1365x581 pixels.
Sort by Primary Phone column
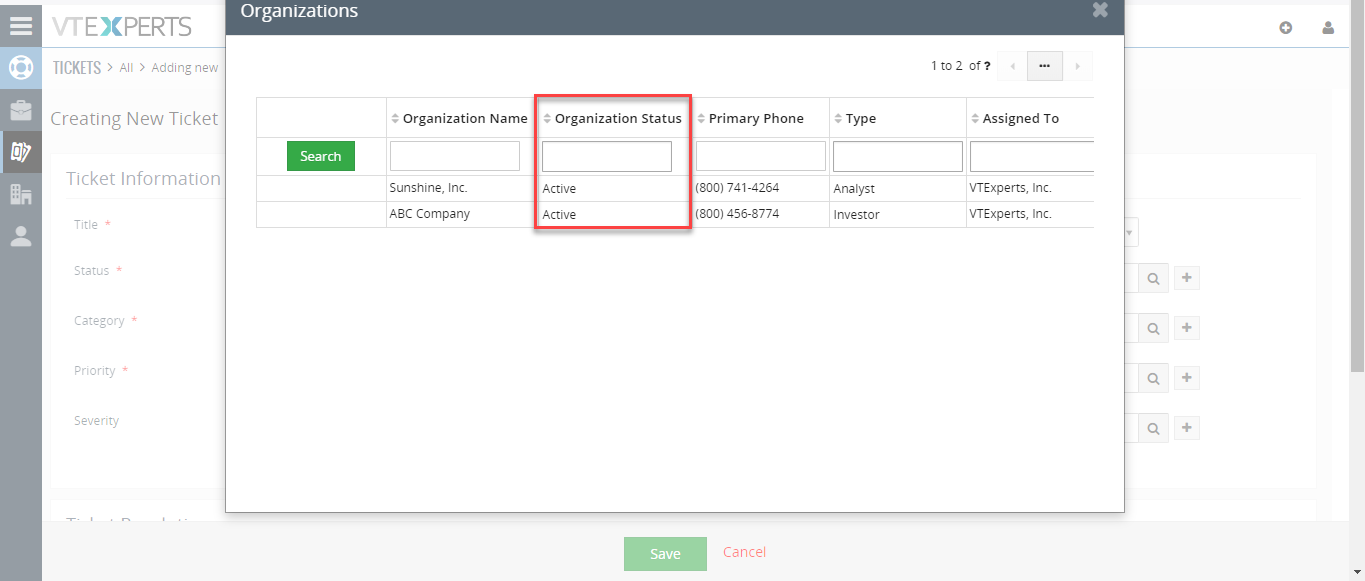[750, 118]
